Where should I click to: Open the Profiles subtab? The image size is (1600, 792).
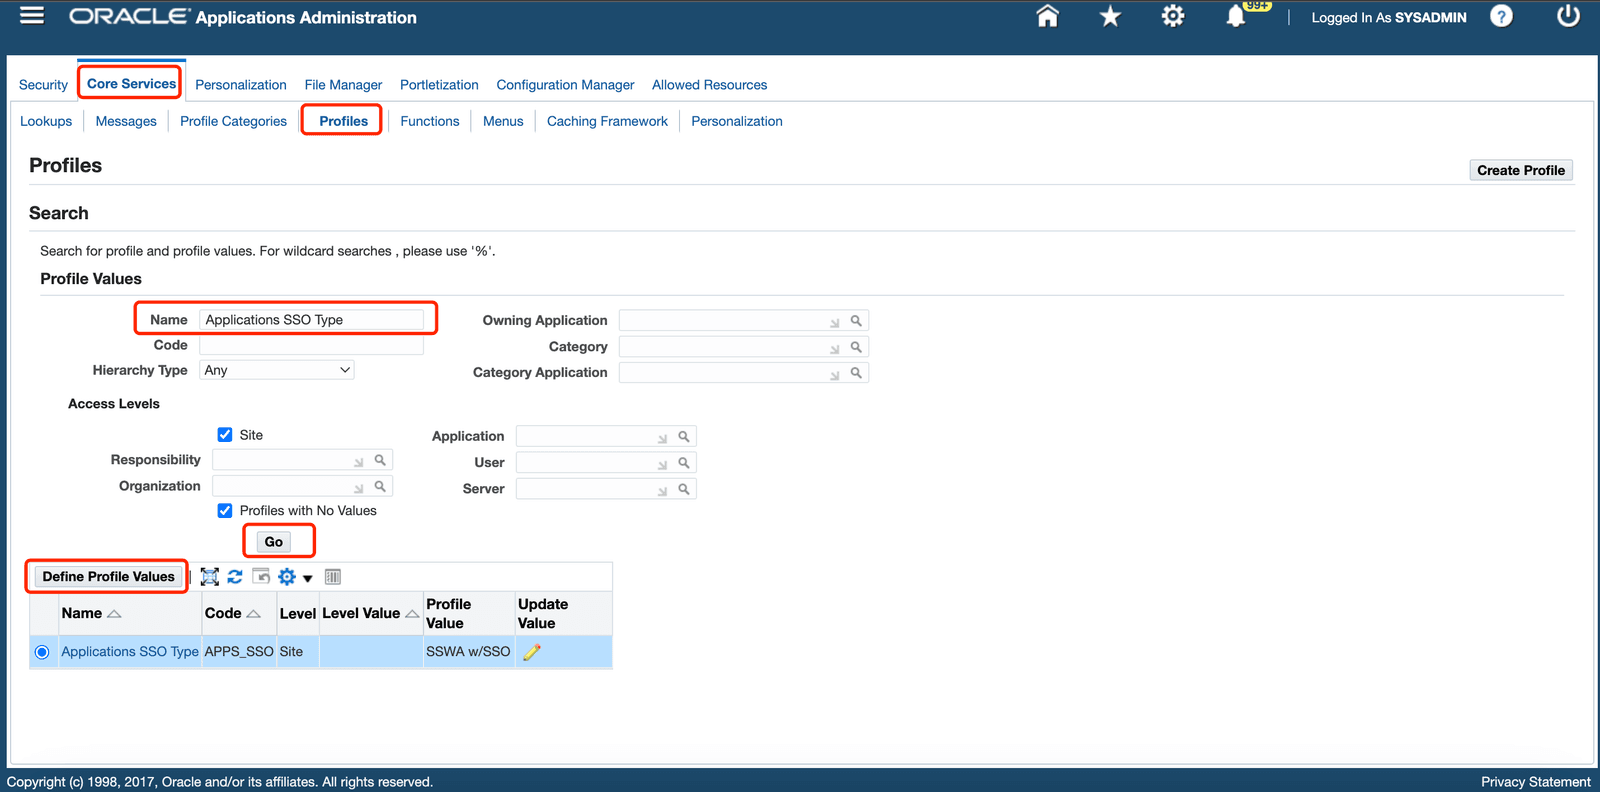click(343, 121)
